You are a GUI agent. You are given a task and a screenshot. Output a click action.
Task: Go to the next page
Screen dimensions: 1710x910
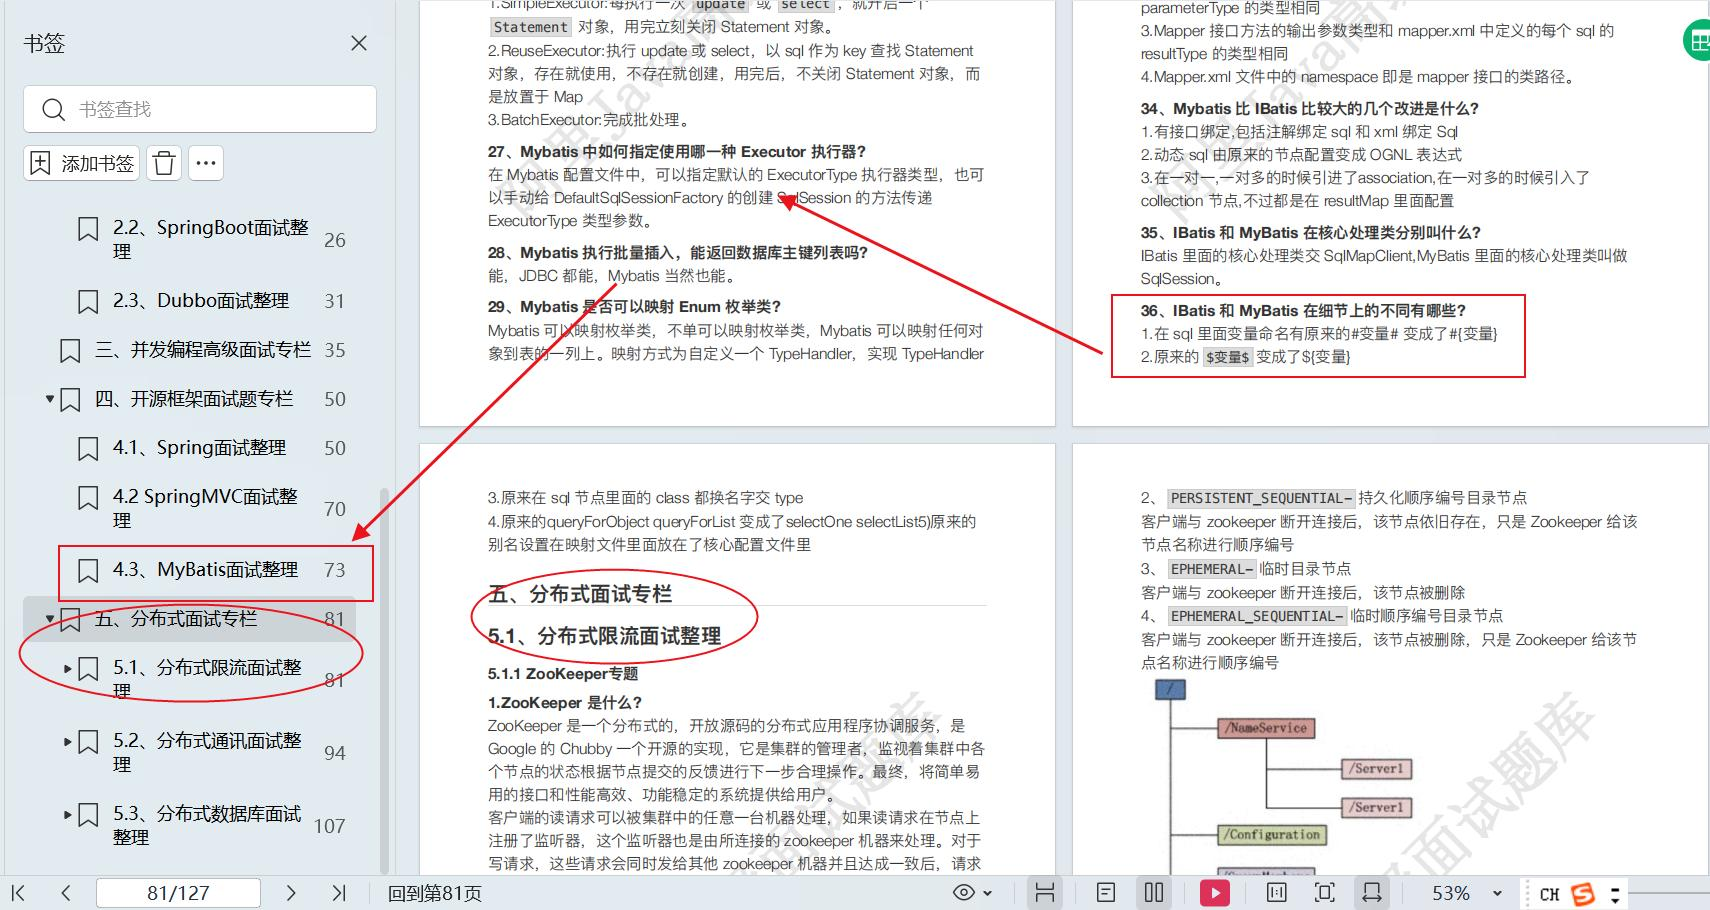tap(291, 893)
